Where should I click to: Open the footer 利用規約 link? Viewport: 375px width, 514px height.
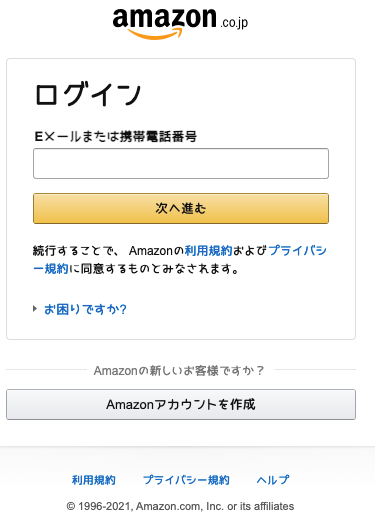(x=94, y=480)
